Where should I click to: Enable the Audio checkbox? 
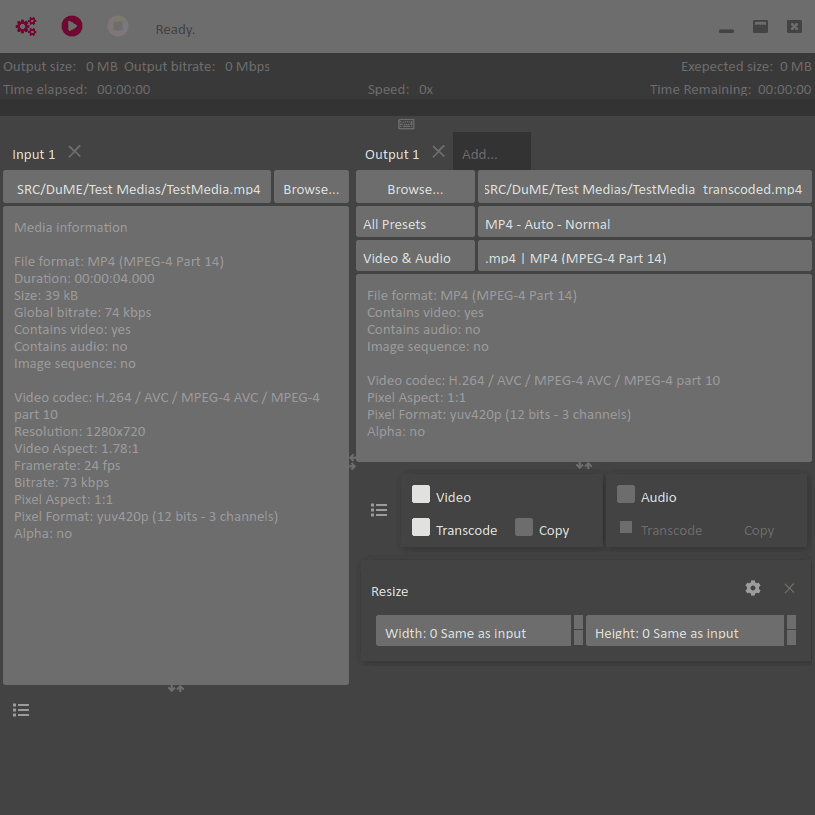pyautogui.click(x=626, y=495)
